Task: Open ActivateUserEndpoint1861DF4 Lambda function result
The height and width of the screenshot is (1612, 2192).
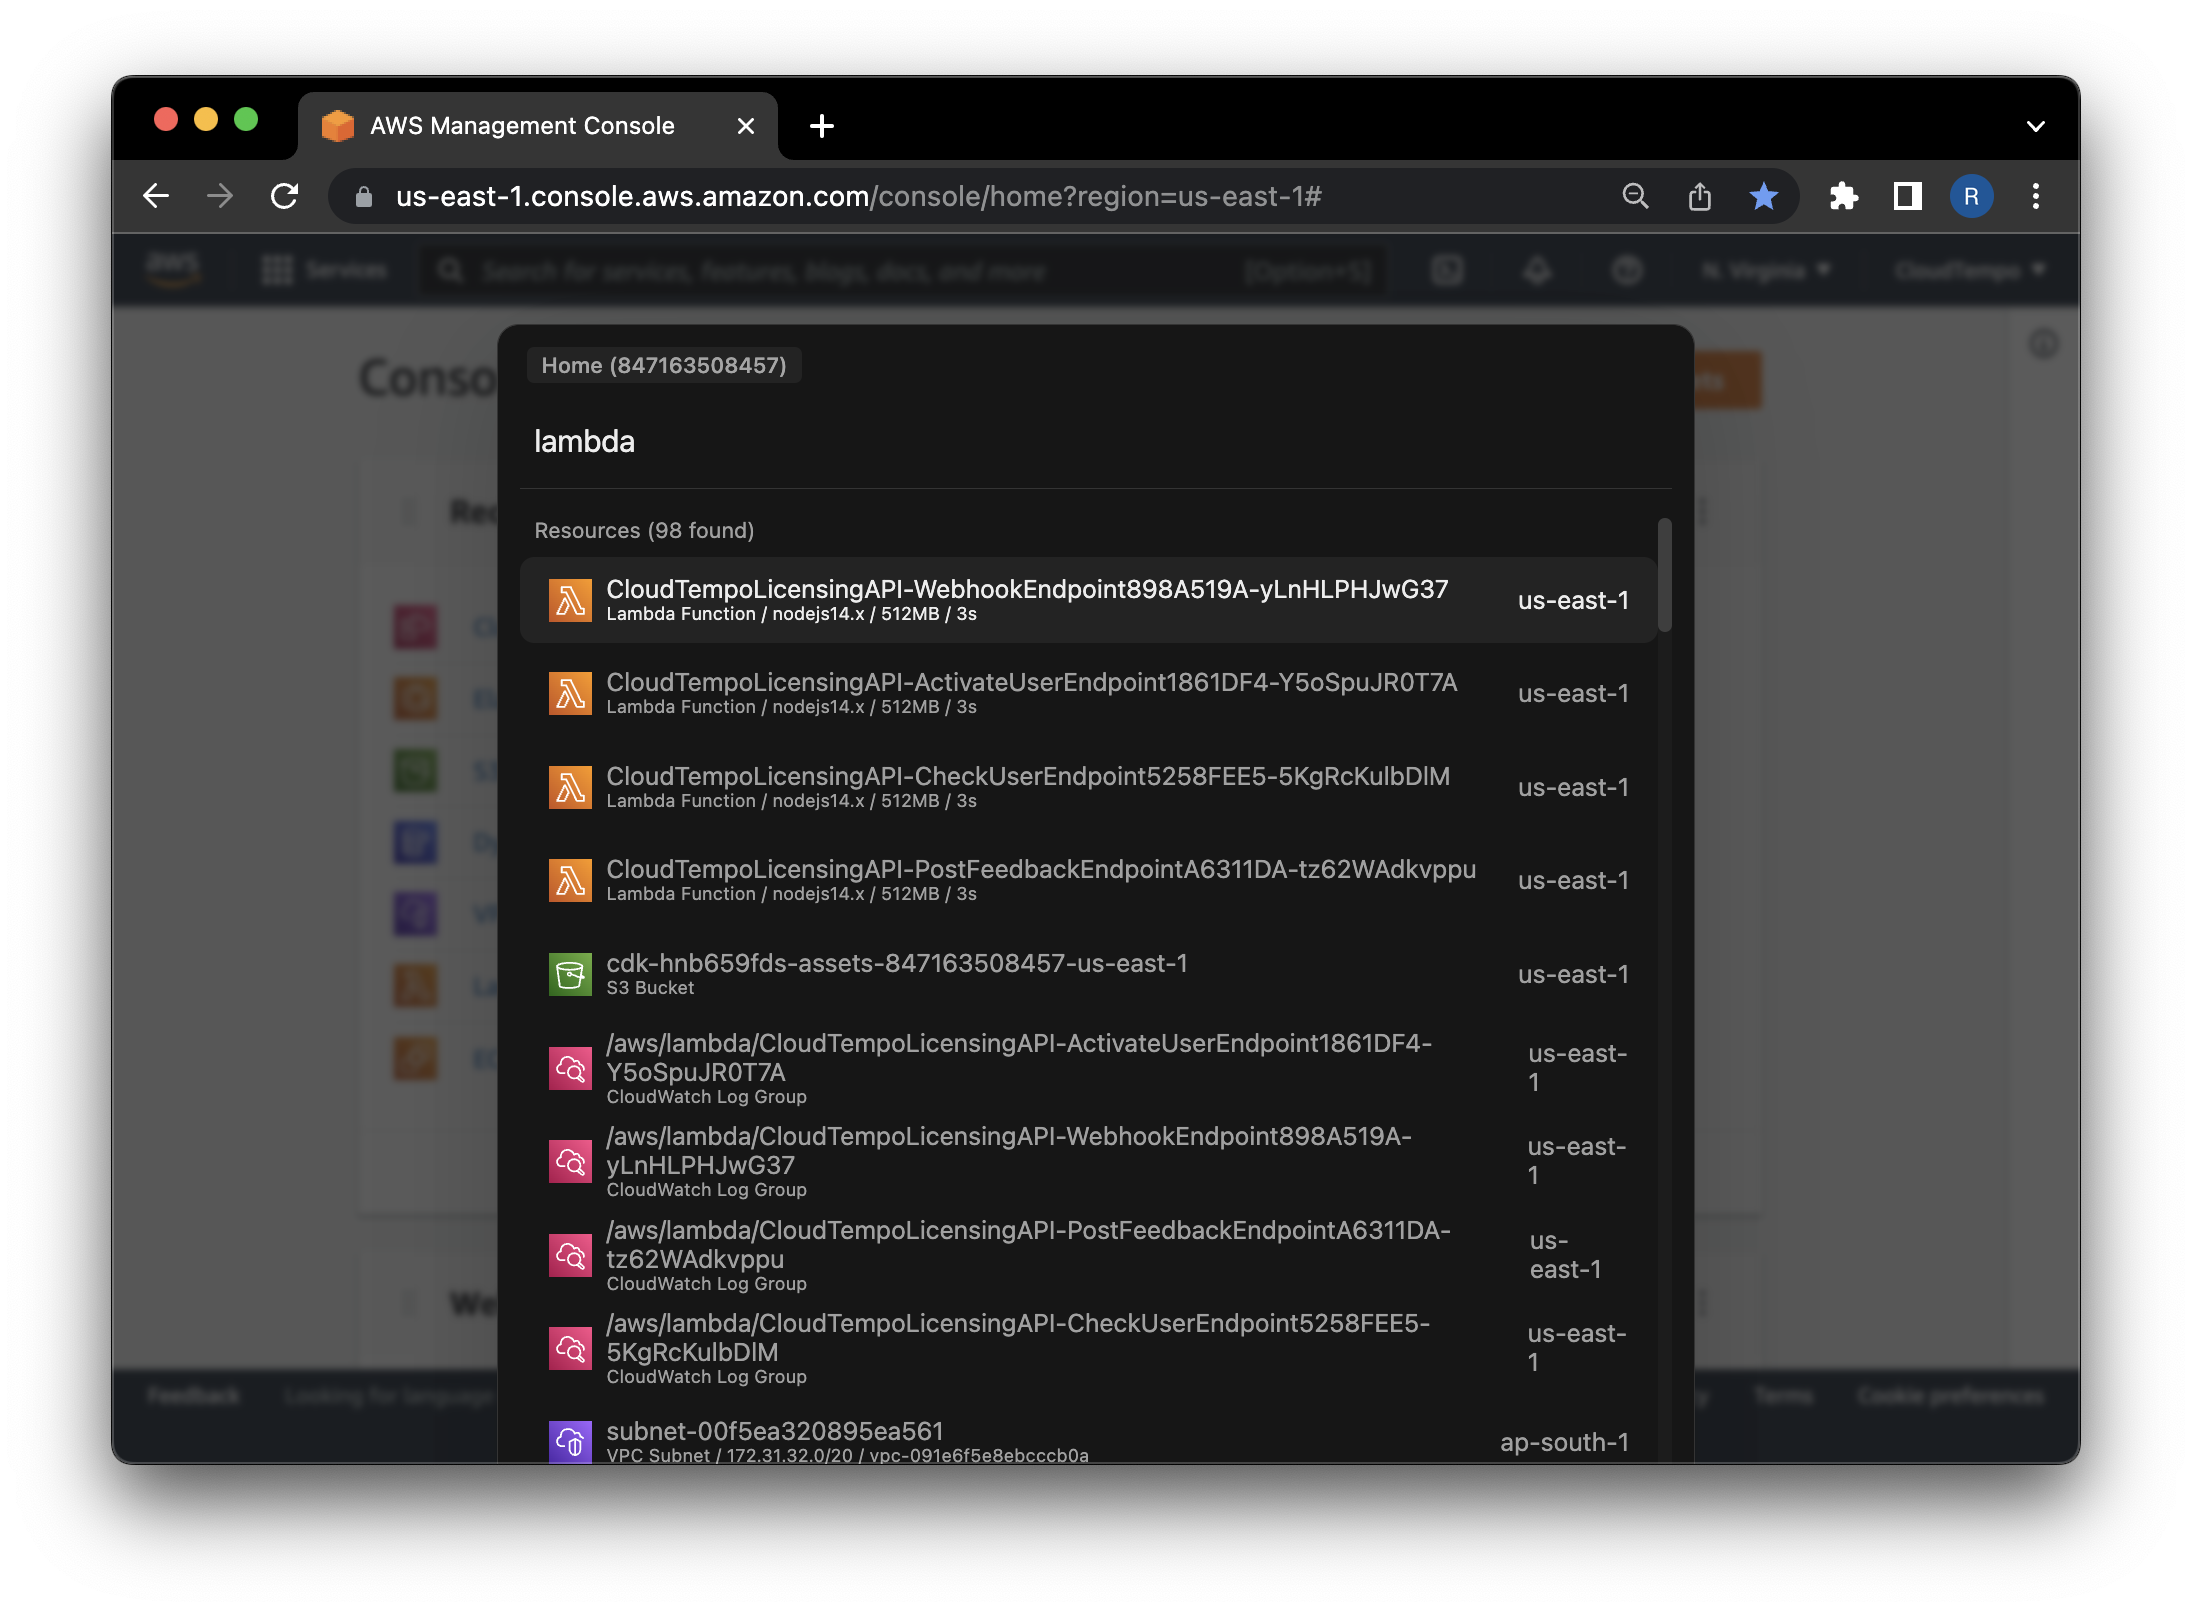Action: click(1088, 693)
